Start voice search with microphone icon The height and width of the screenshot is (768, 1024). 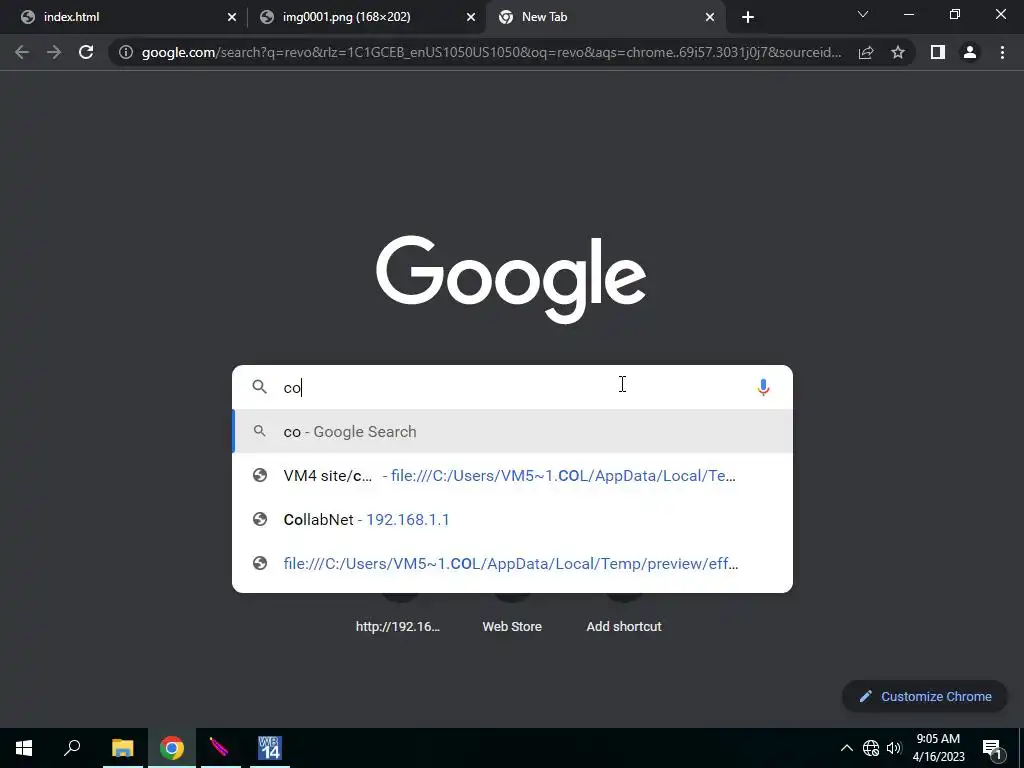(763, 387)
